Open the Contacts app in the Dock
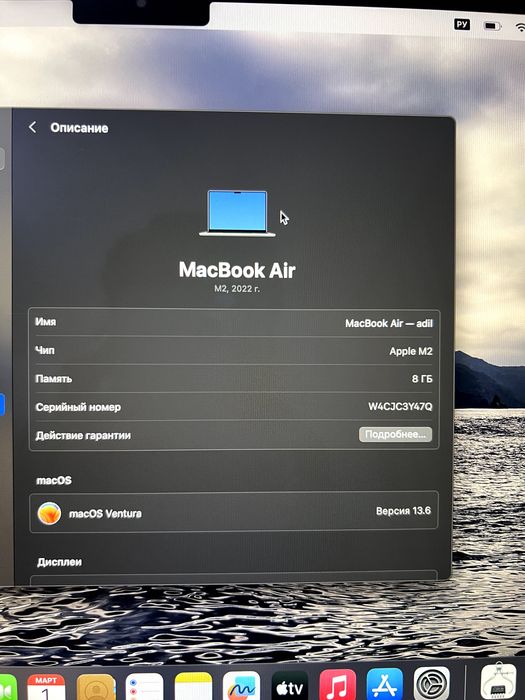Viewport: 525px width, 700px height. pos(96,687)
